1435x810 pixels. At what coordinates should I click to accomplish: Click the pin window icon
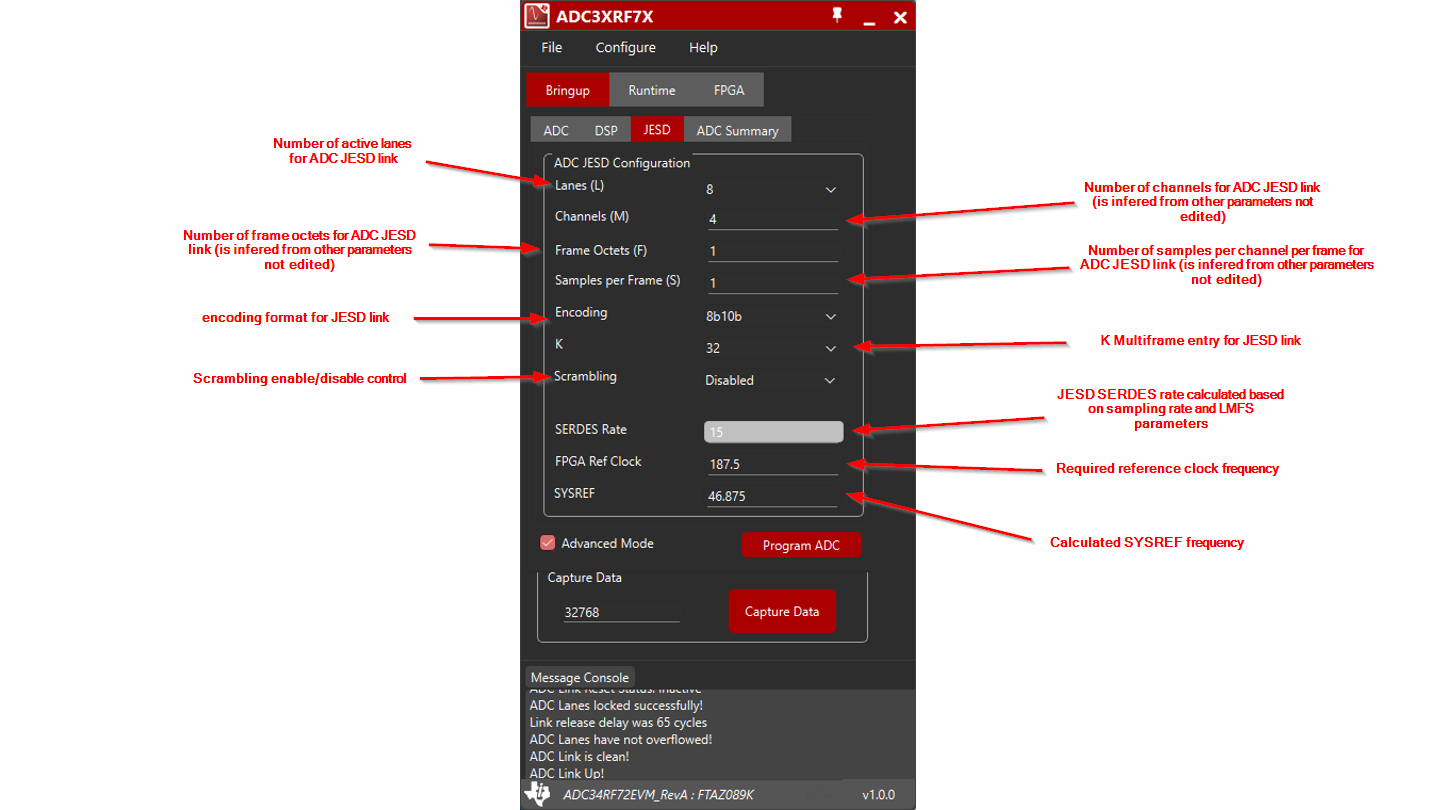click(x=837, y=16)
